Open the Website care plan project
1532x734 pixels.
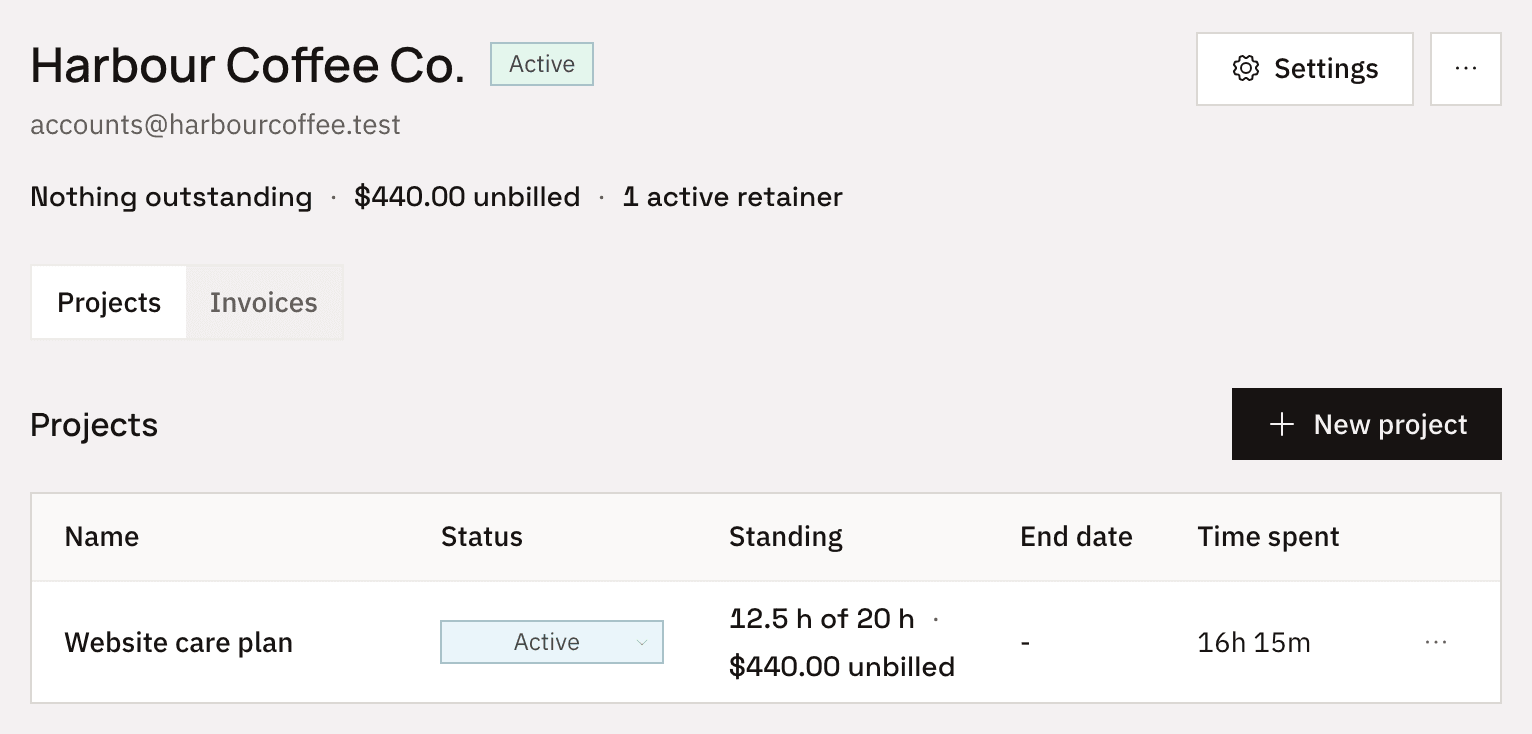pyautogui.click(x=179, y=642)
